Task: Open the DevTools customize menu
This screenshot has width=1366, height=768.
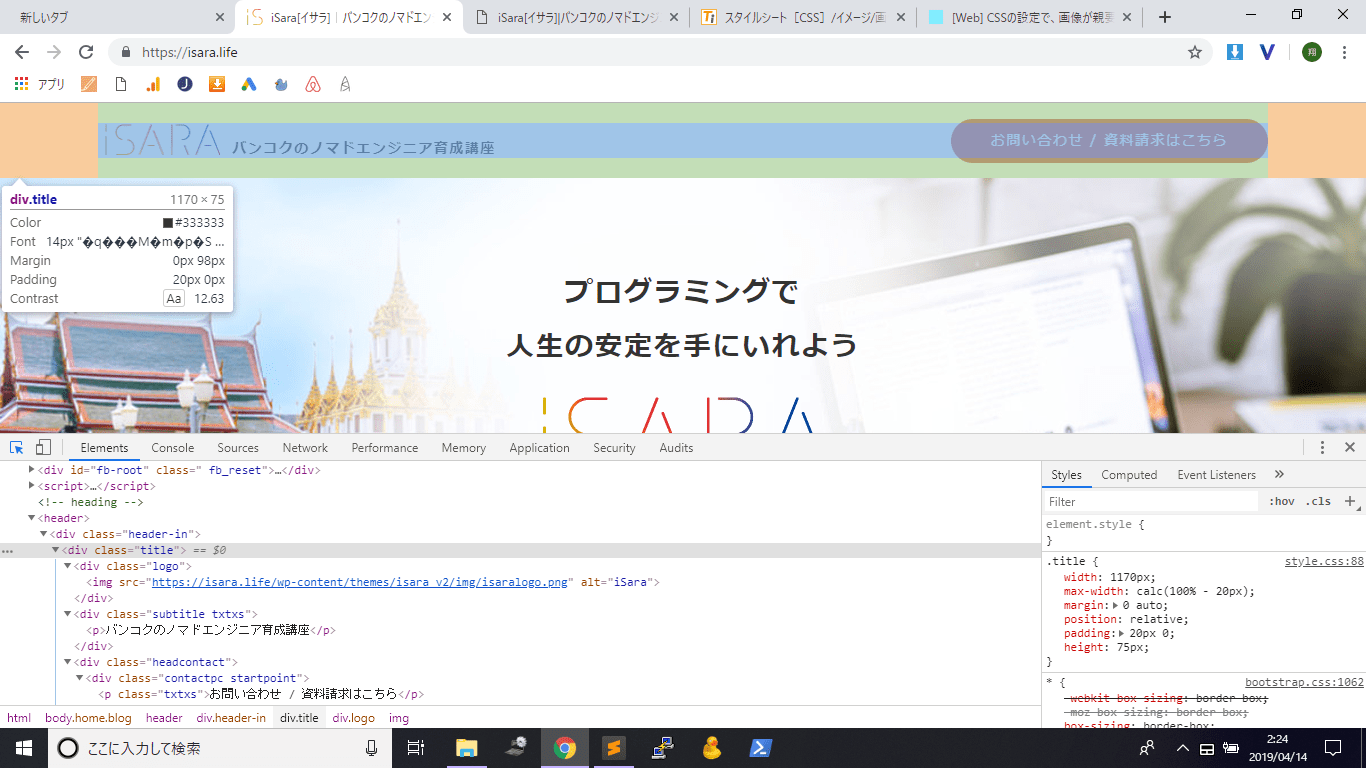Action: 1322,448
